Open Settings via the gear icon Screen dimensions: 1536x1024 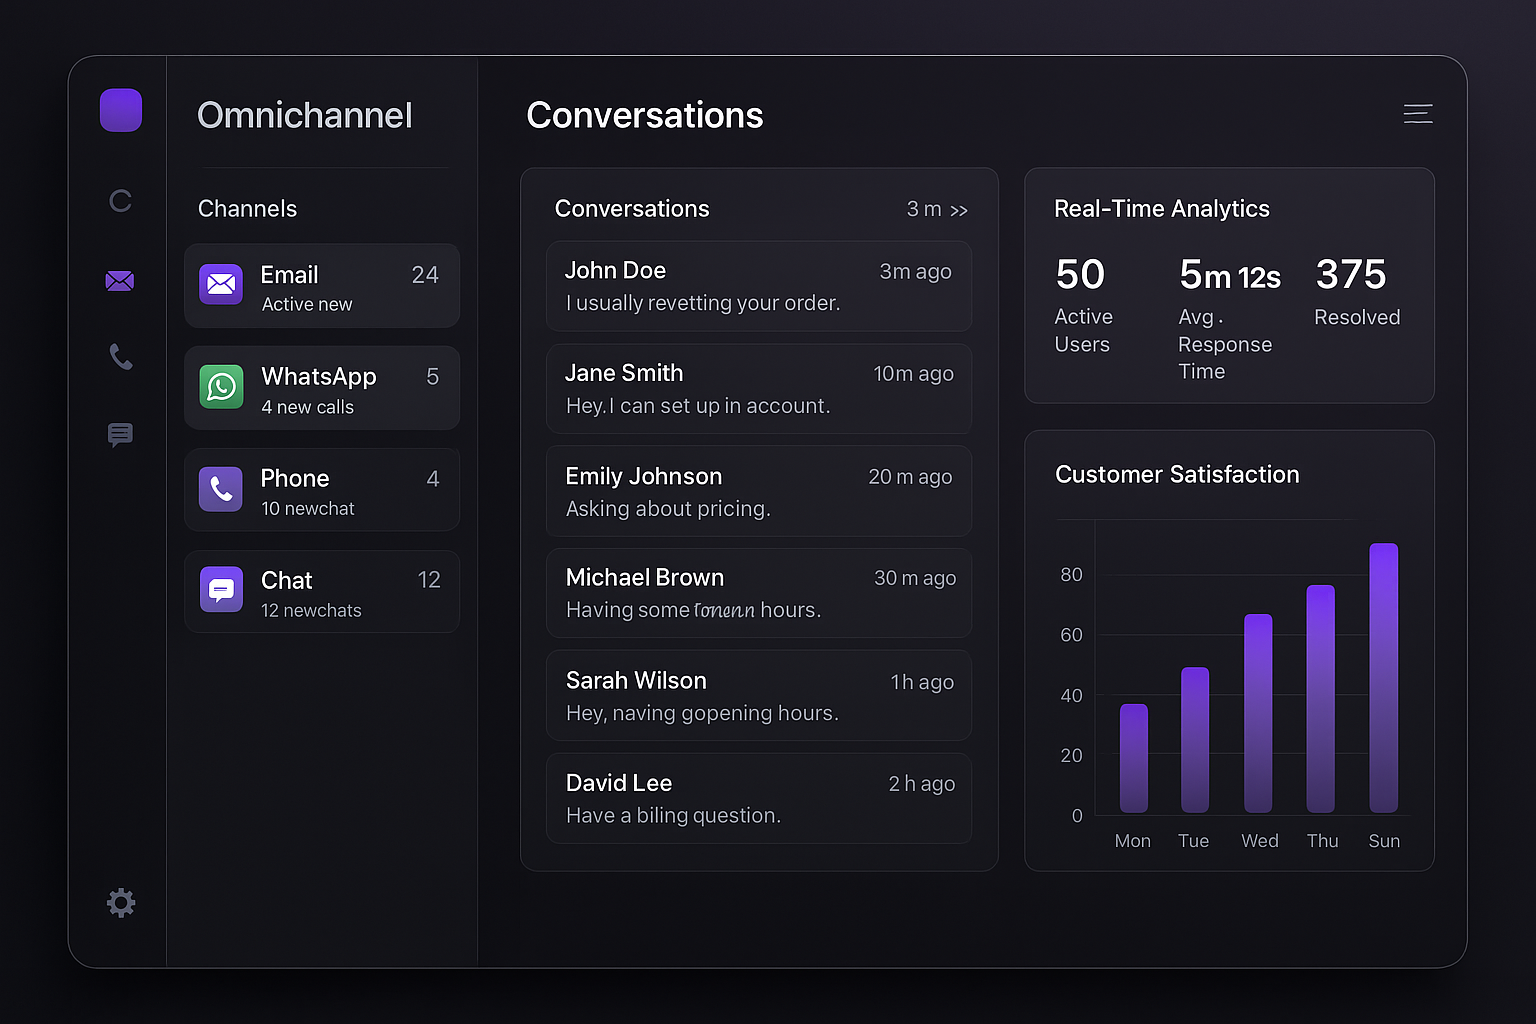120,902
